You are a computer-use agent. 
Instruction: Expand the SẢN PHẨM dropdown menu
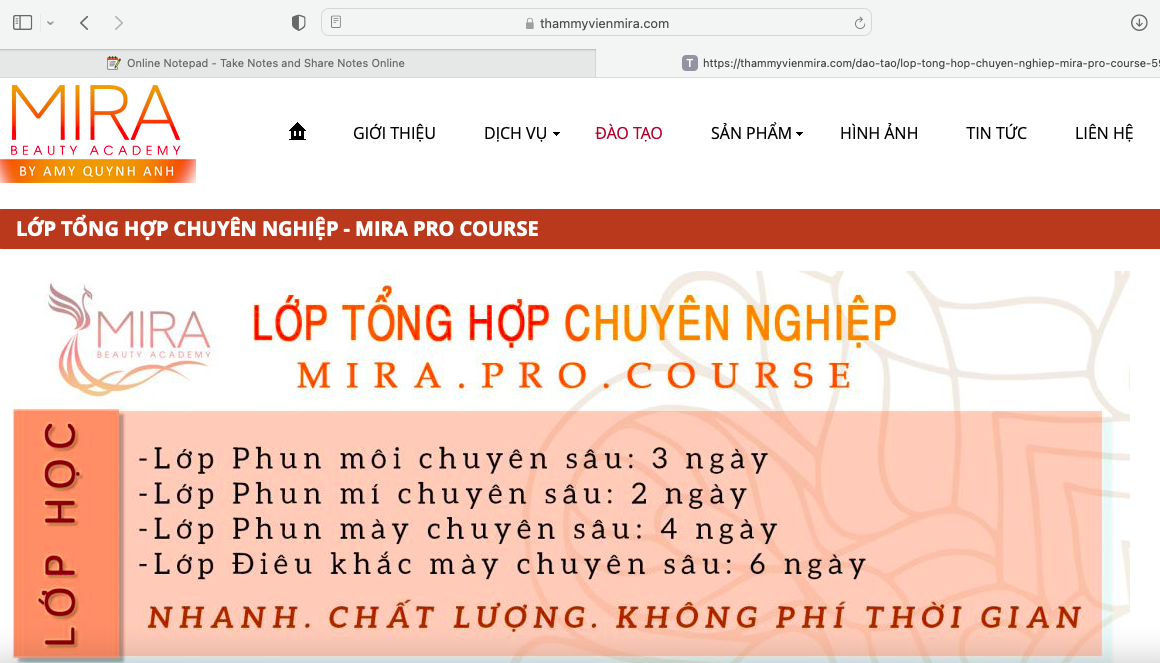tap(756, 133)
